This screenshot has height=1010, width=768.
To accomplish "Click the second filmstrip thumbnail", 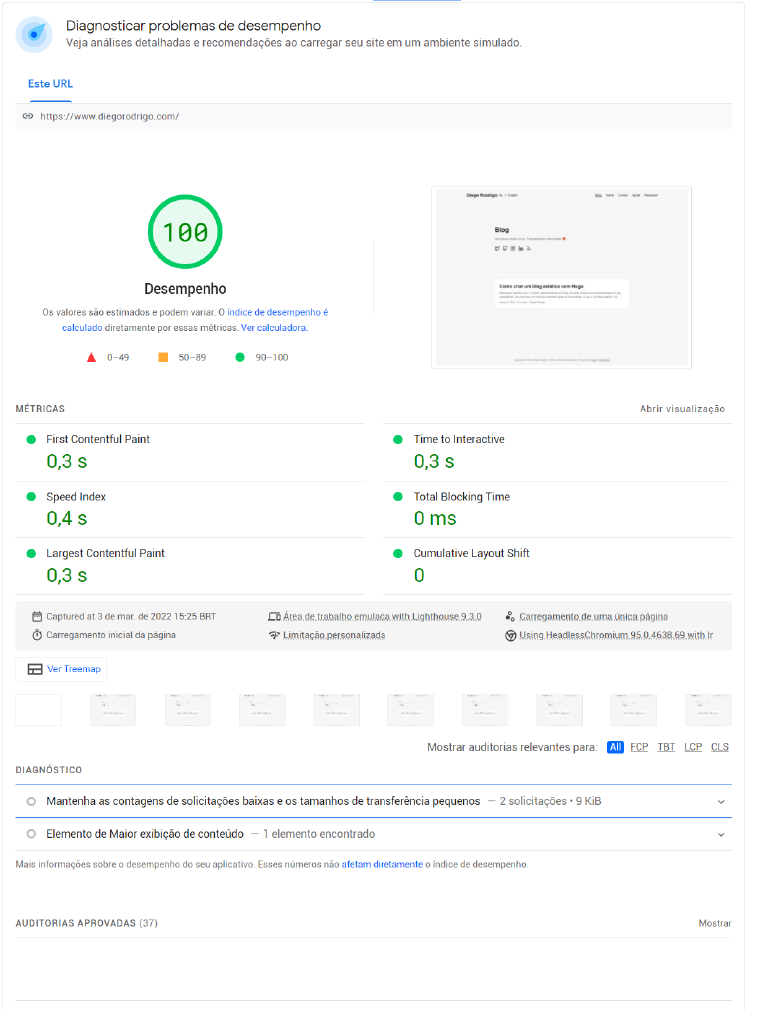I will (x=113, y=710).
